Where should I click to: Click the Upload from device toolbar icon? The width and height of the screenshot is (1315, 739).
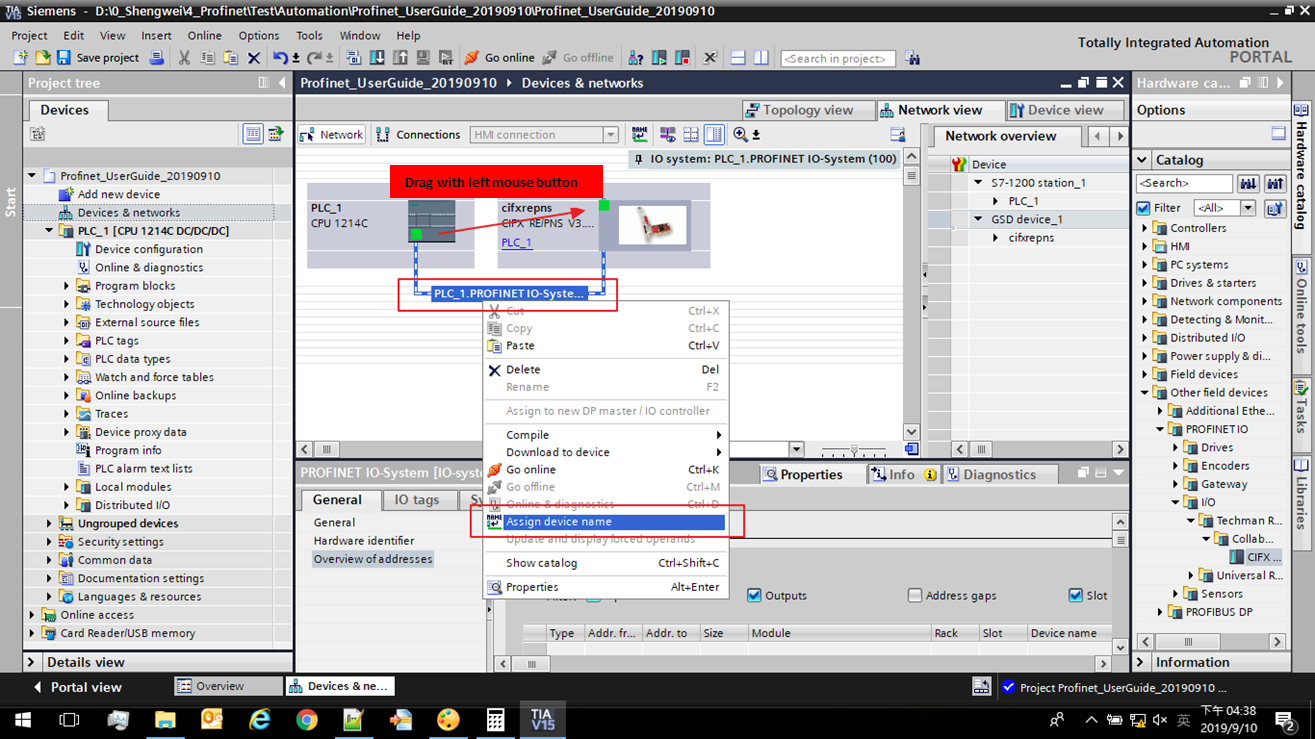pos(400,58)
